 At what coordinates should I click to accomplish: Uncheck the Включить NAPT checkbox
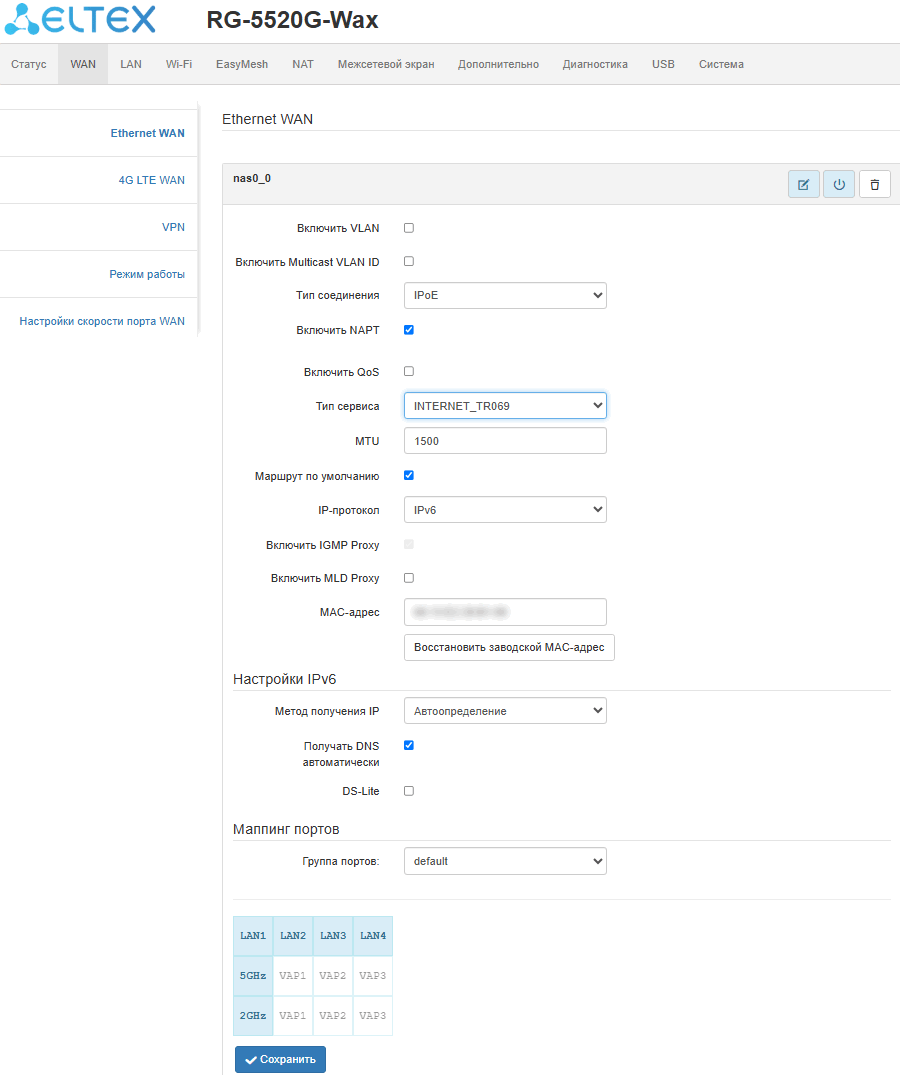tap(408, 330)
